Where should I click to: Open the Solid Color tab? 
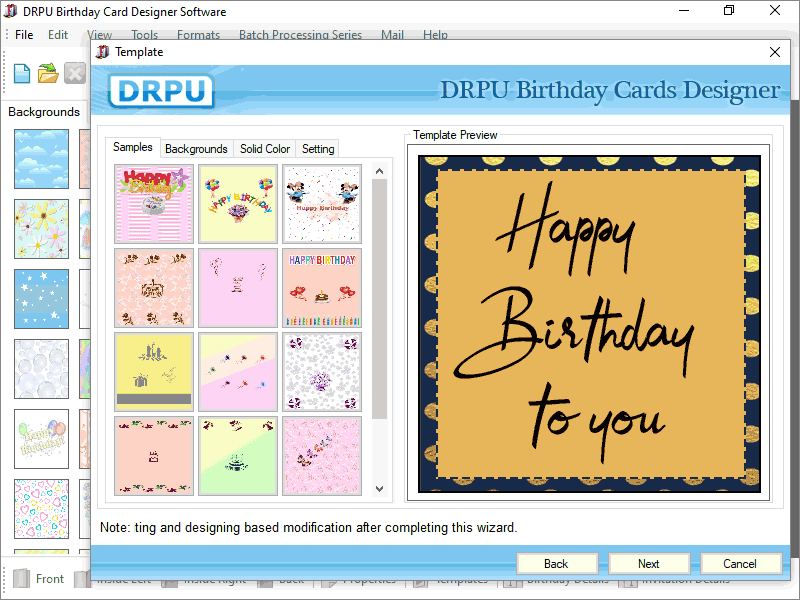[265, 149]
